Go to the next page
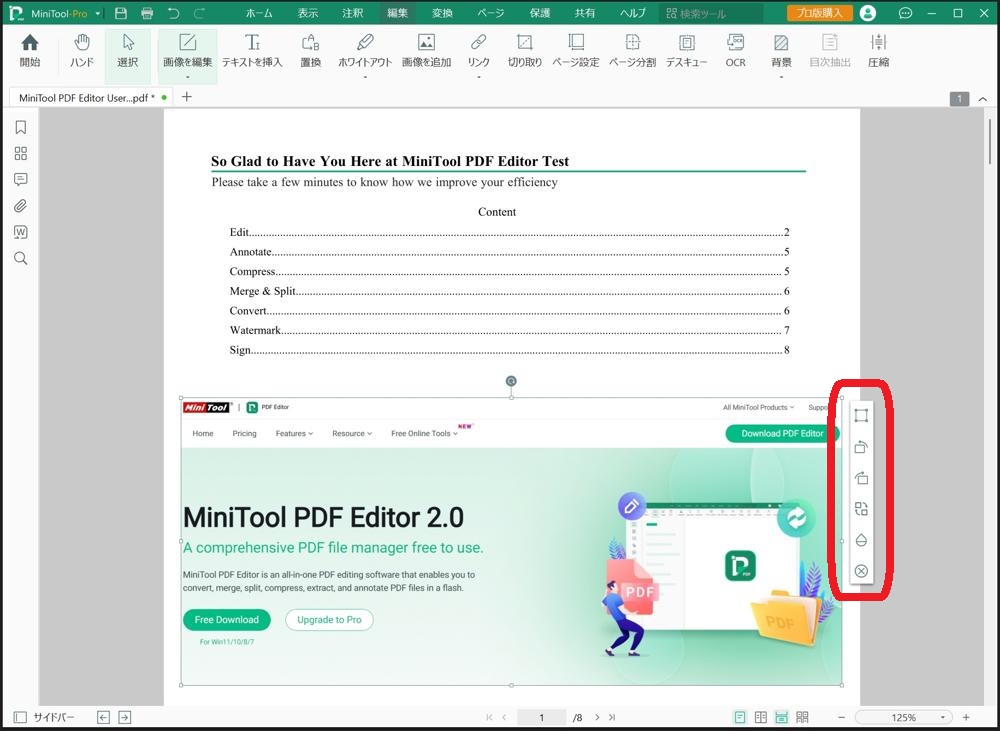 [597, 717]
